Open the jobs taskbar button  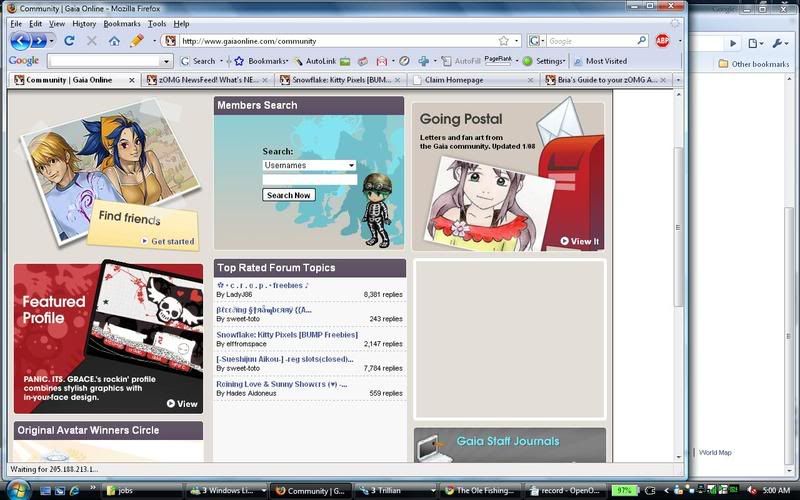(142, 491)
